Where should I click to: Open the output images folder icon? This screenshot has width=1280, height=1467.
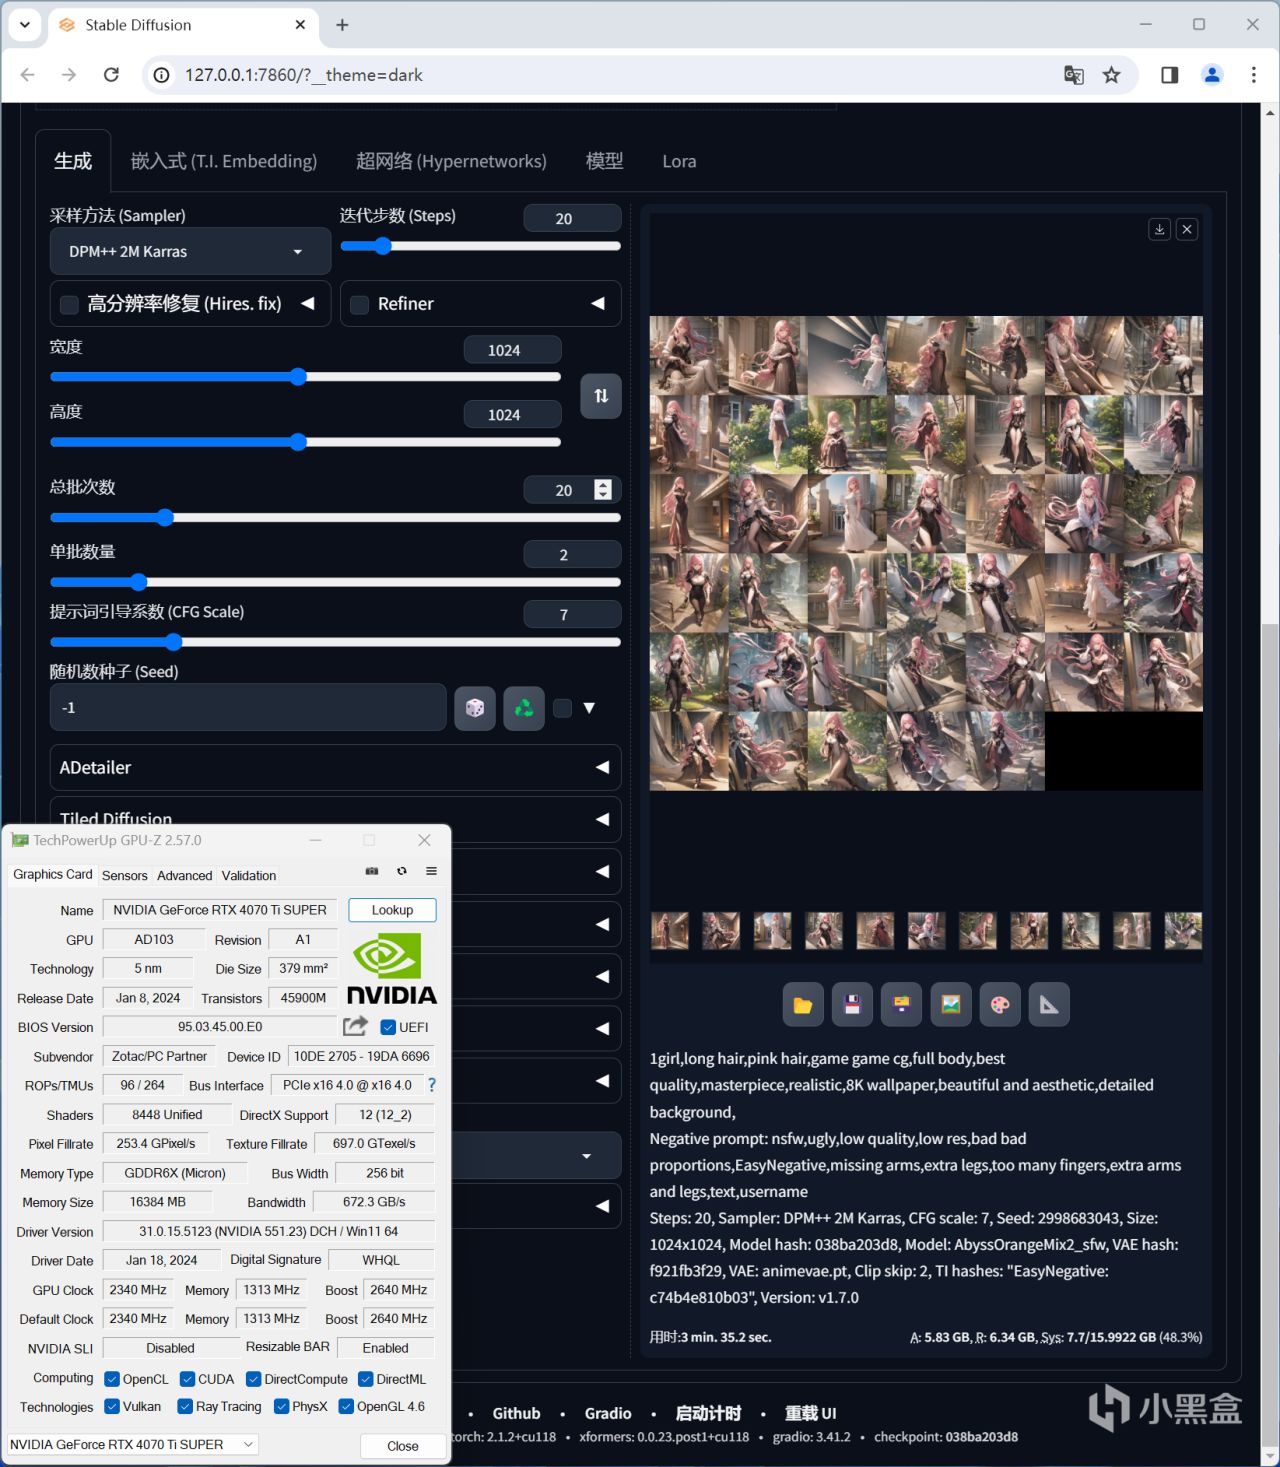pyautogui.click(x=803, y=1005)
